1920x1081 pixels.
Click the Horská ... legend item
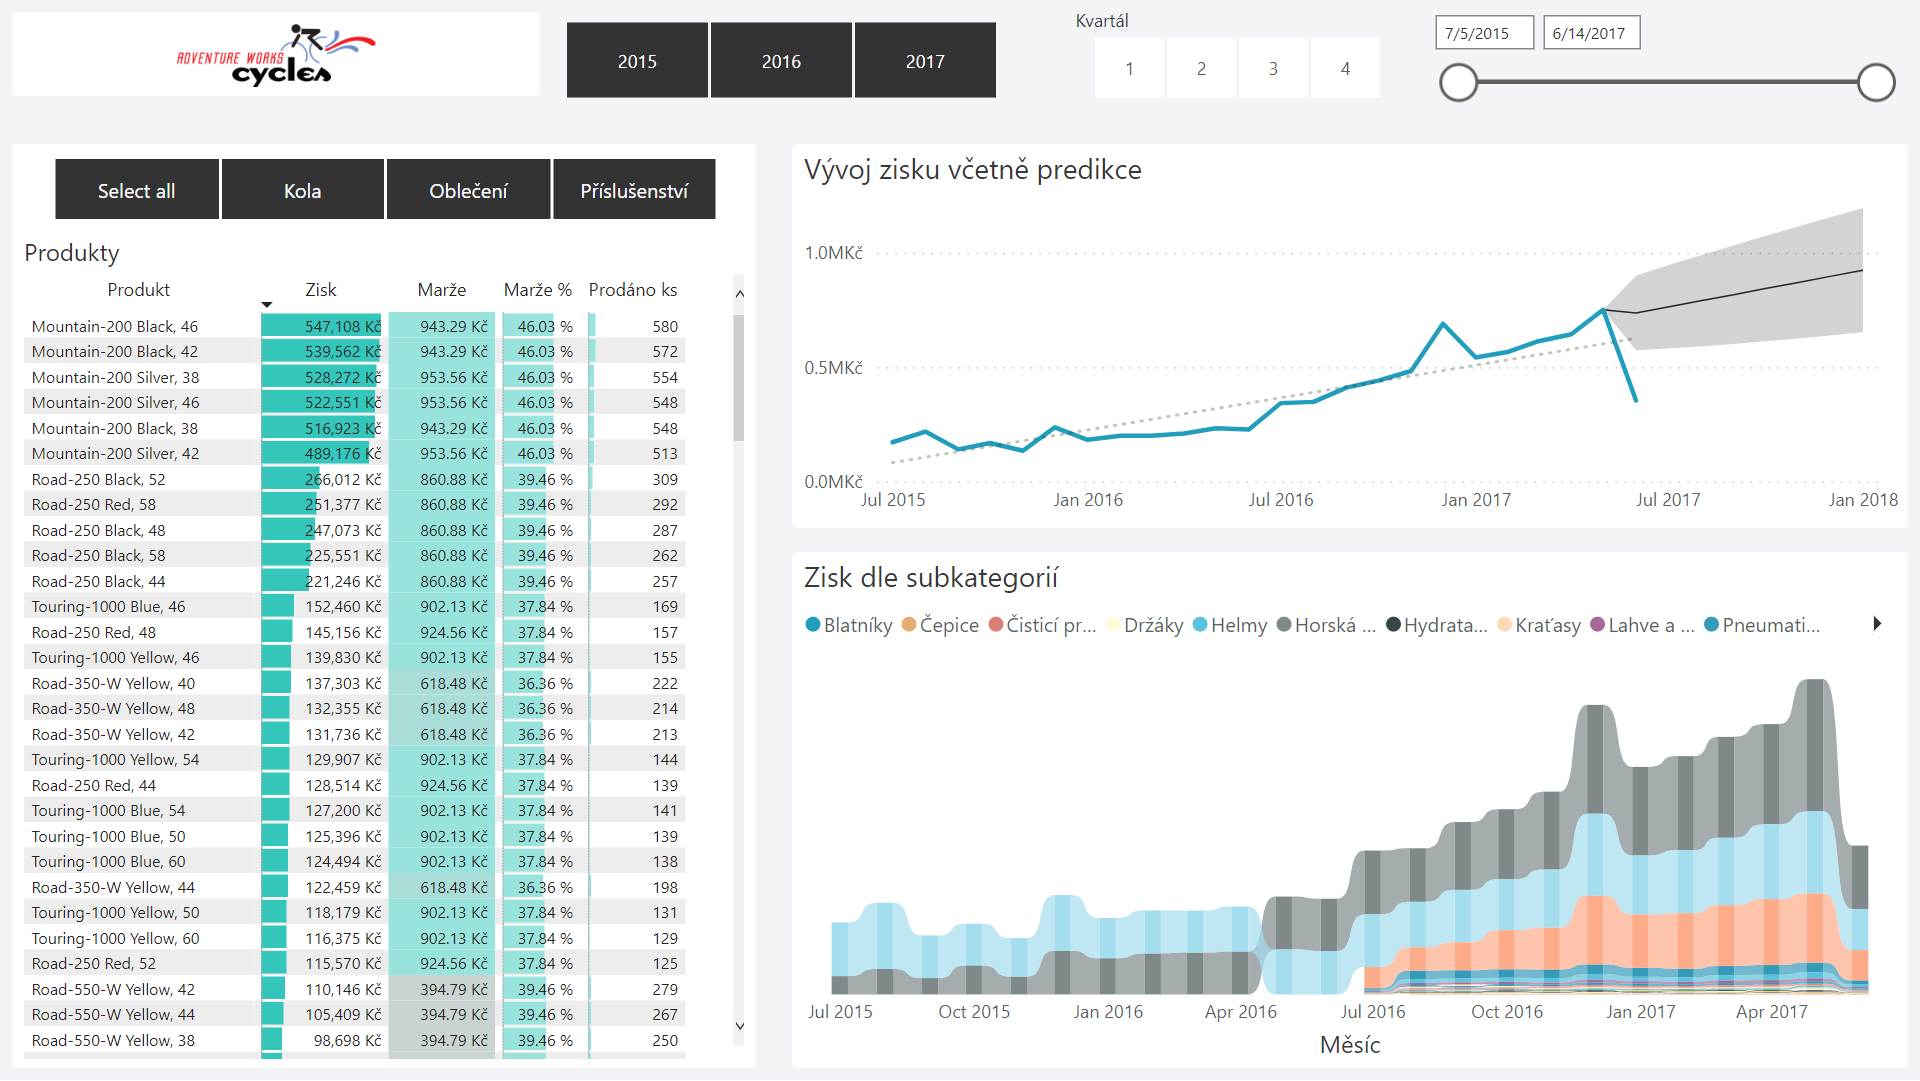coord(1326,625)
